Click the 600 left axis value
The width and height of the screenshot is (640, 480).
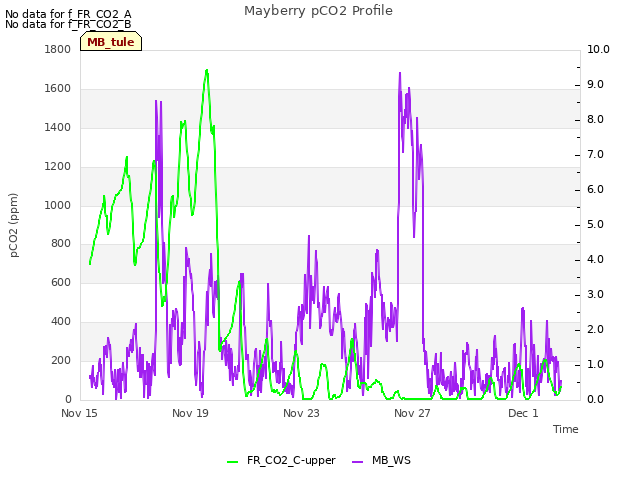[x=61, y=282]
